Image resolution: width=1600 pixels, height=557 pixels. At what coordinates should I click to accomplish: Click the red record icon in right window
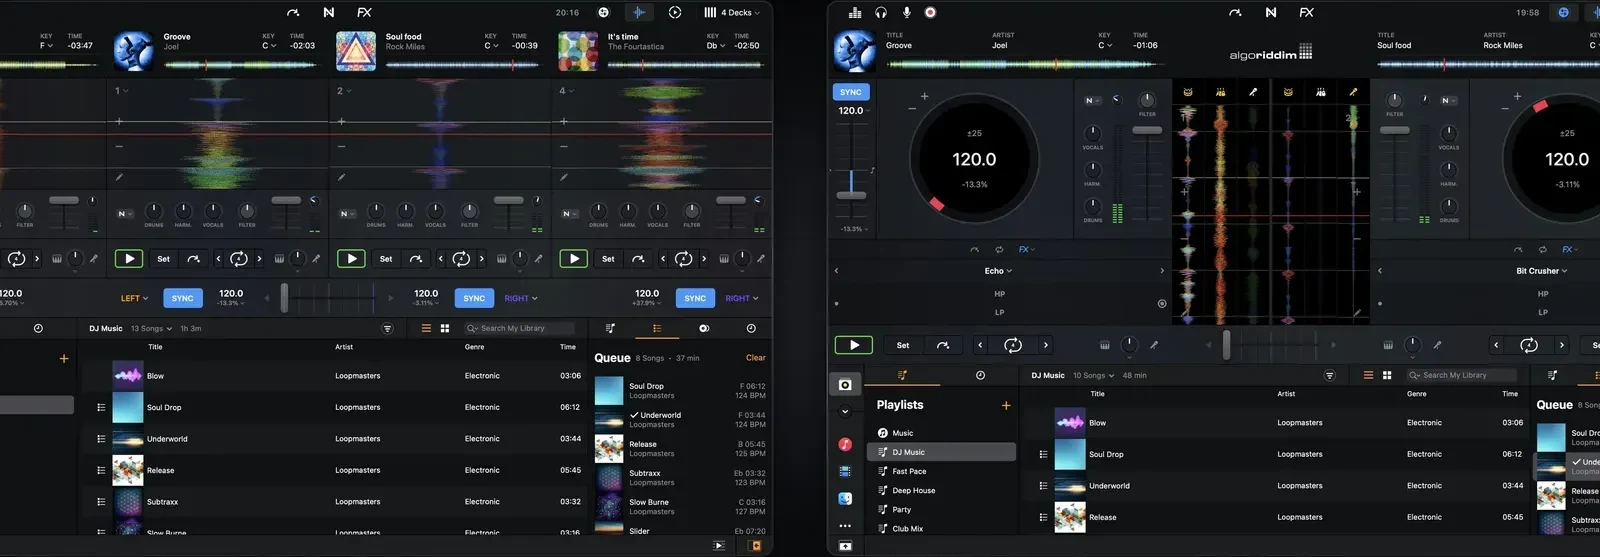pyautogui.click(x=930, y=12)
